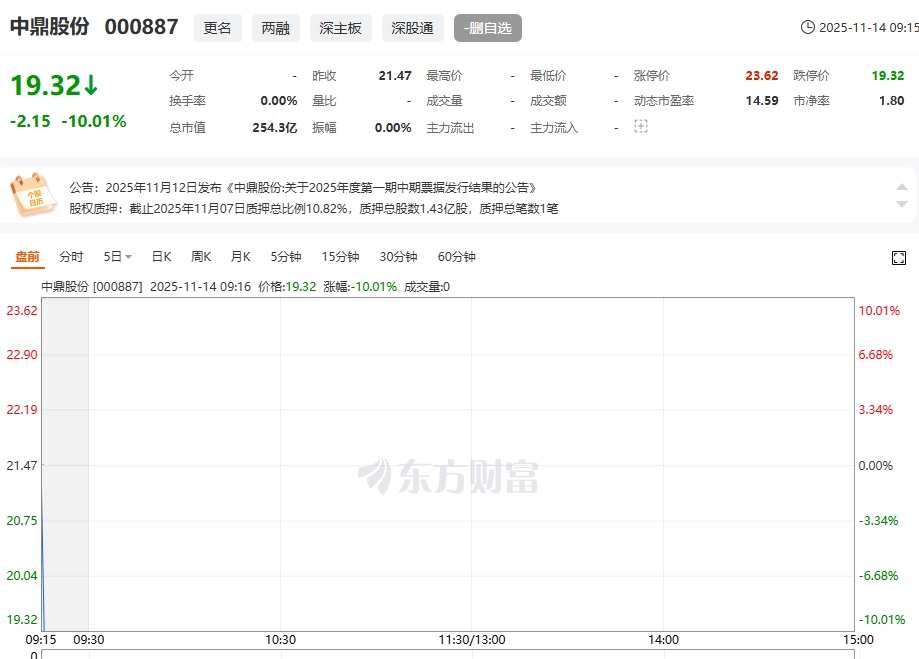Click the 10:30 time axis label

[x=280, y=640]
